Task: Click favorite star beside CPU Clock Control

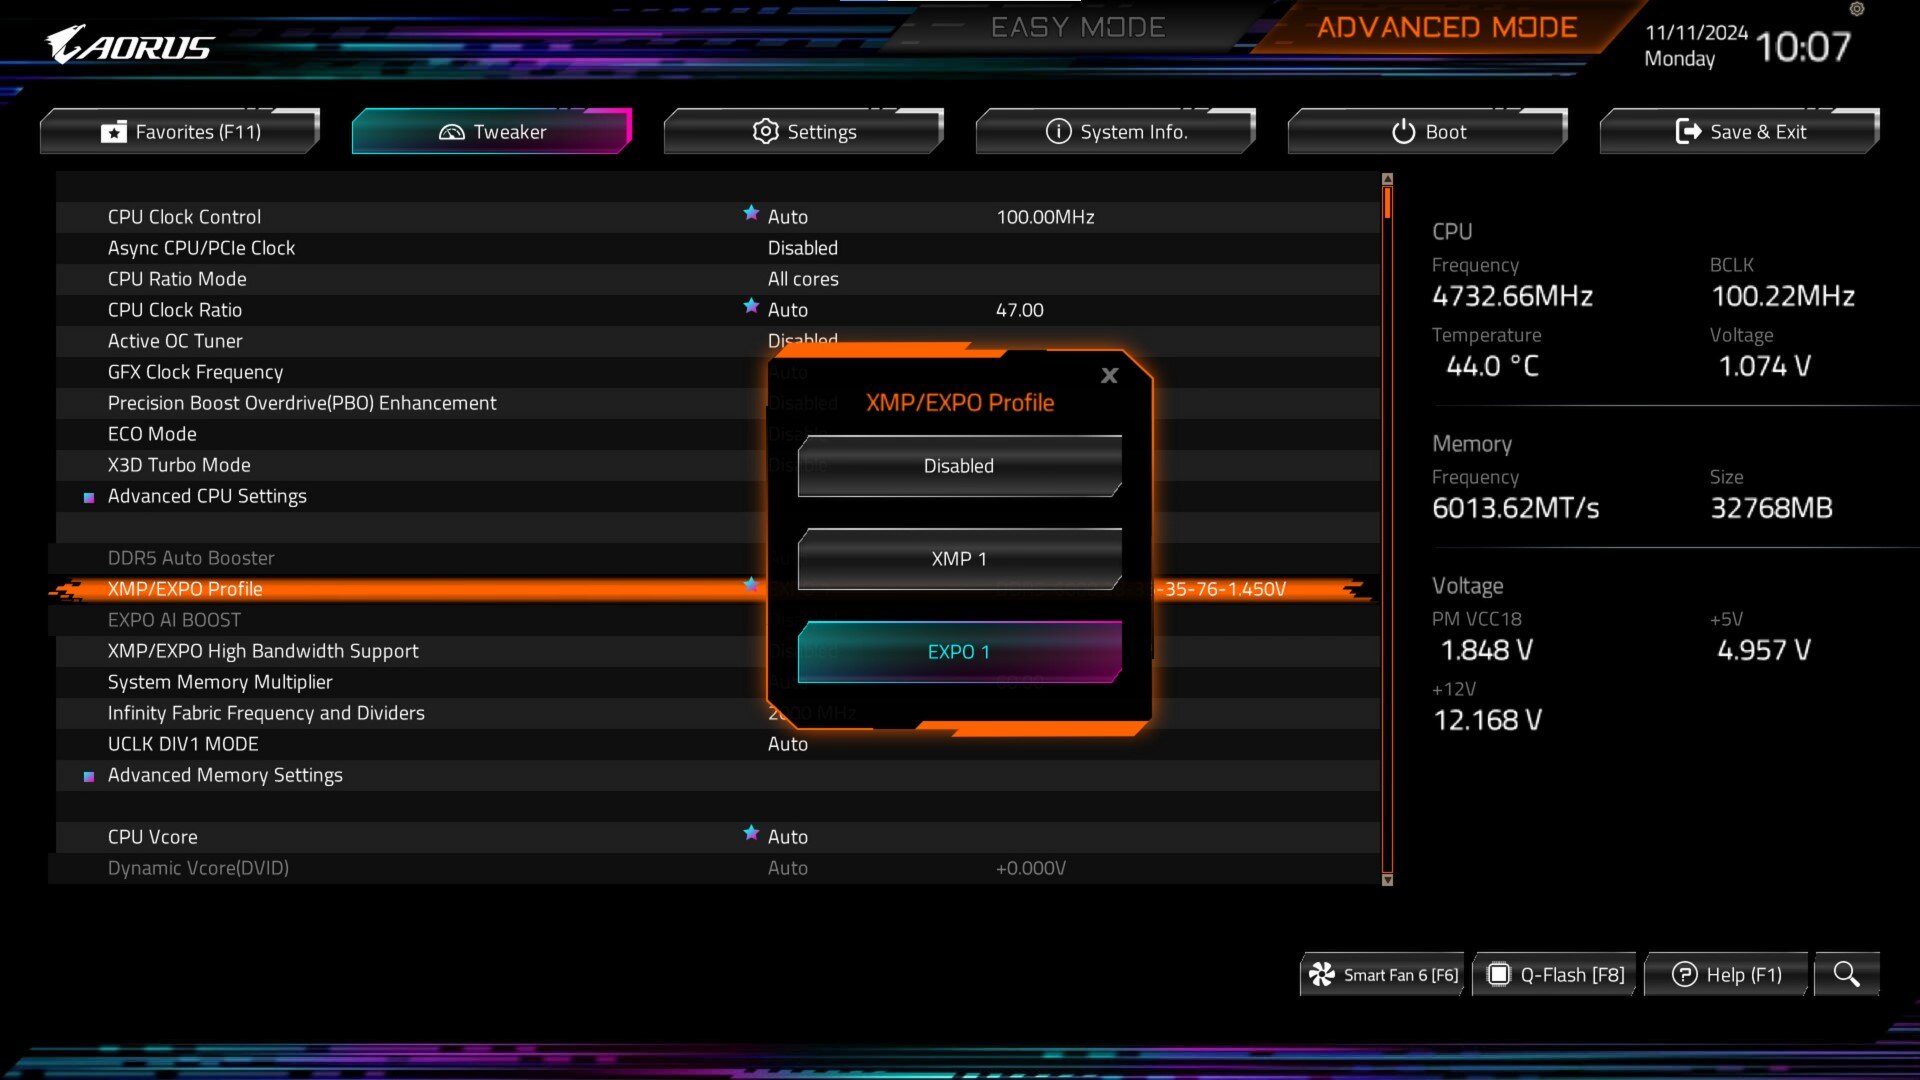Action: tap(751, 213)
